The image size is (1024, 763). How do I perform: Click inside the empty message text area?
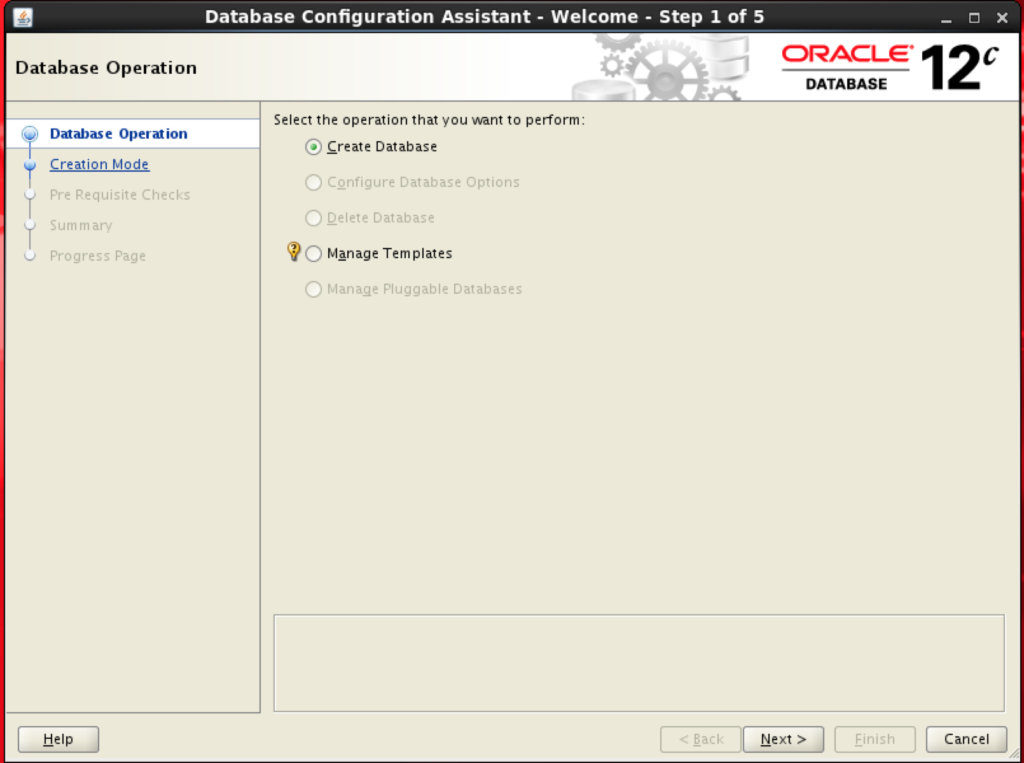coord(639,662)
